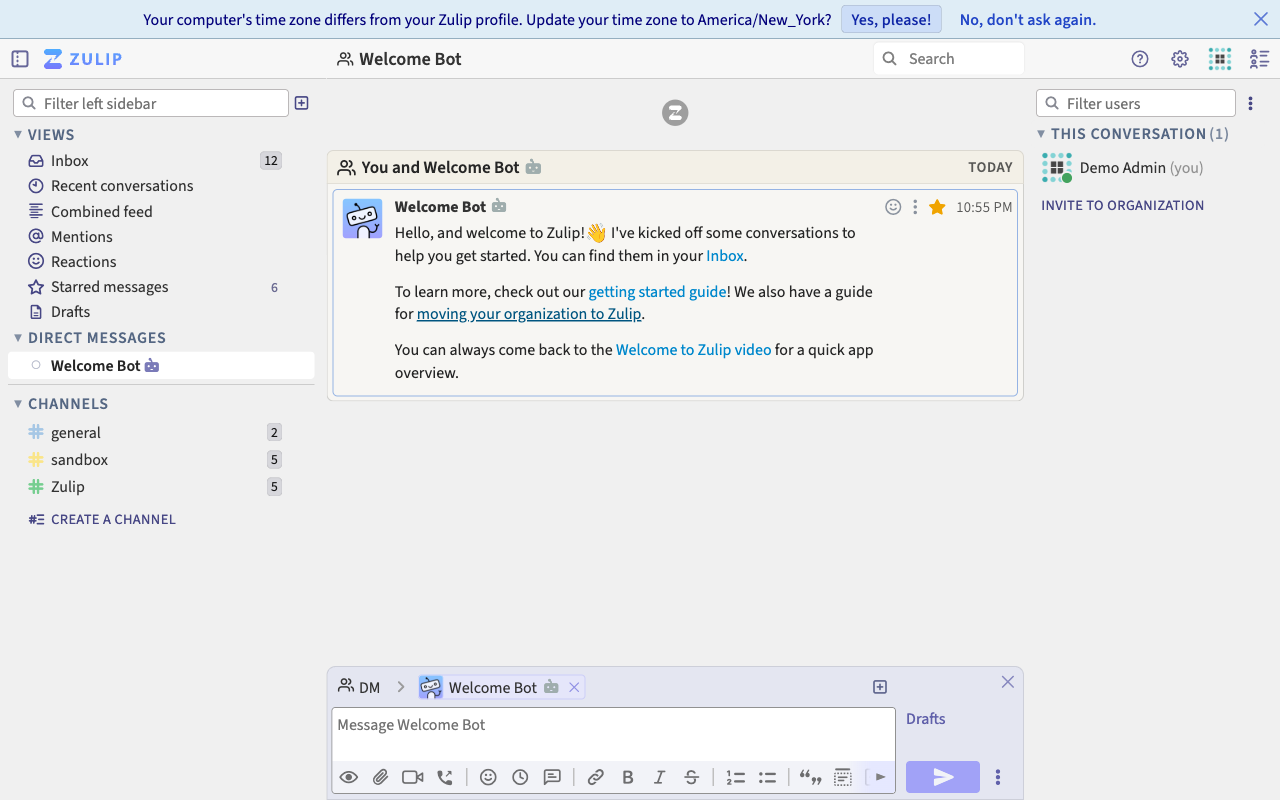Screen dimensions: 1280x800
Task: Collapse the DIRECT MESSAGES section
Action: pyautogui.click(x=18, y=338)
